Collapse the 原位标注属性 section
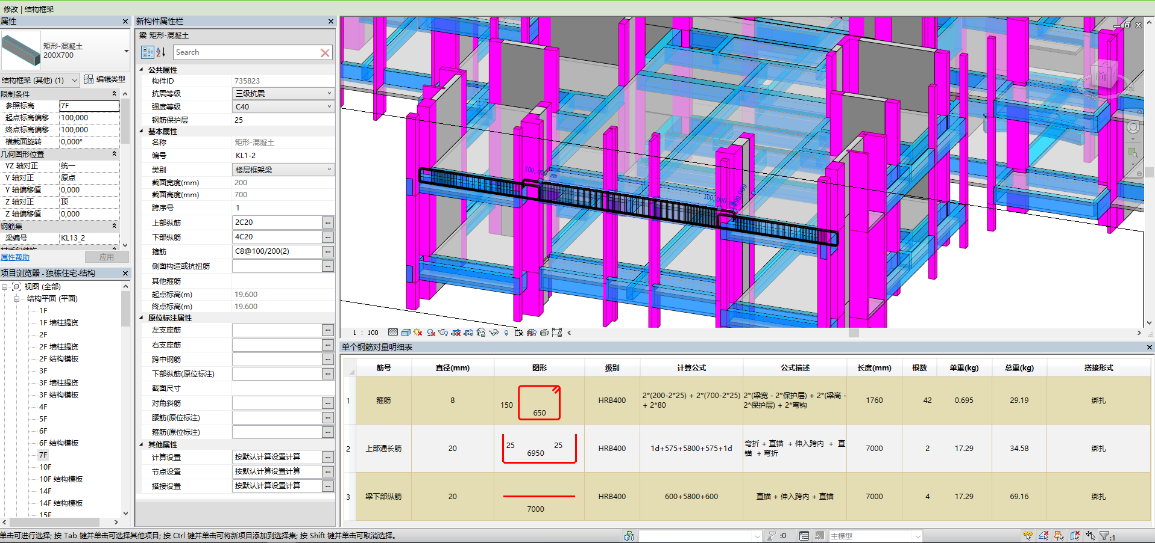Screen dimensions: 1155x543 (x=141, y=318)
